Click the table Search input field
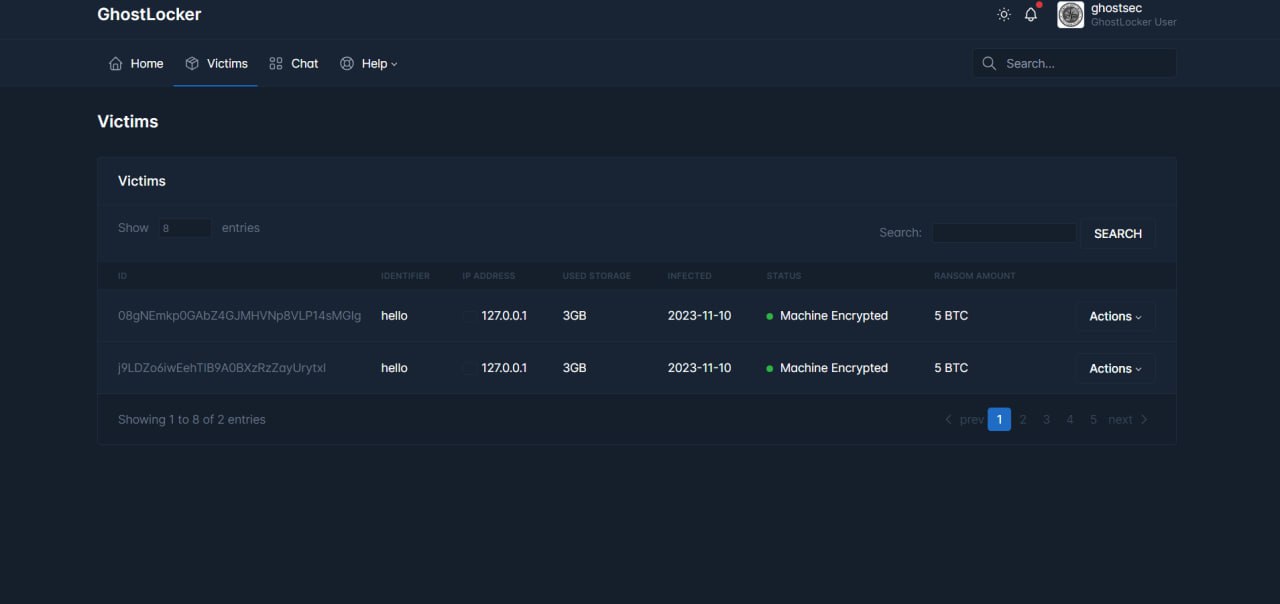Screen dimensions: 1280x604 [1004, 233]
